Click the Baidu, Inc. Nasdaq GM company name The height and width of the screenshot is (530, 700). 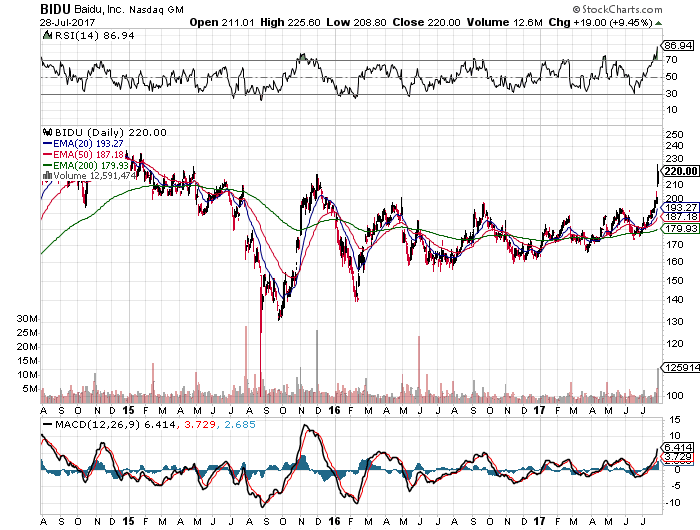click(129, 9)
